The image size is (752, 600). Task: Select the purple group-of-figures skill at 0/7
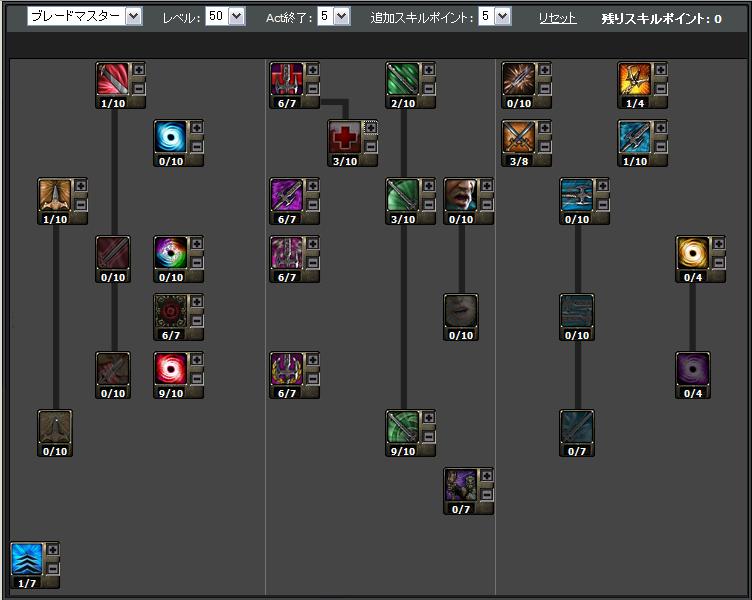461,485
